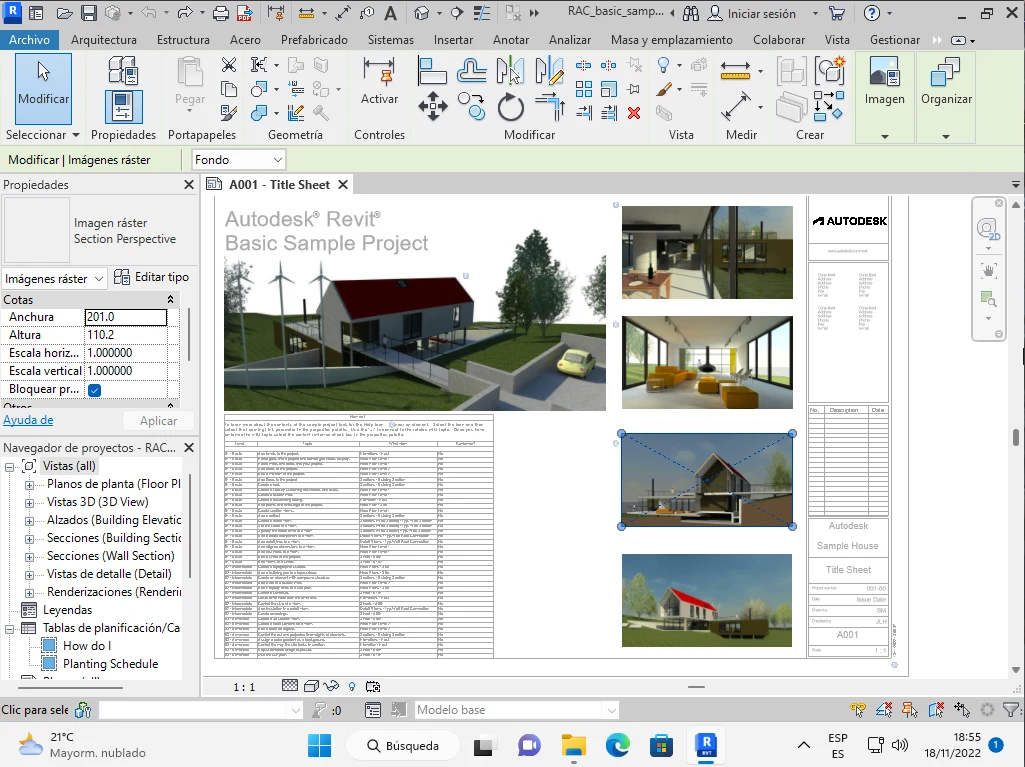Screen dimensions: 1025x767
Task: Select the Align tool icon
Action: click(x=432, y=71)
